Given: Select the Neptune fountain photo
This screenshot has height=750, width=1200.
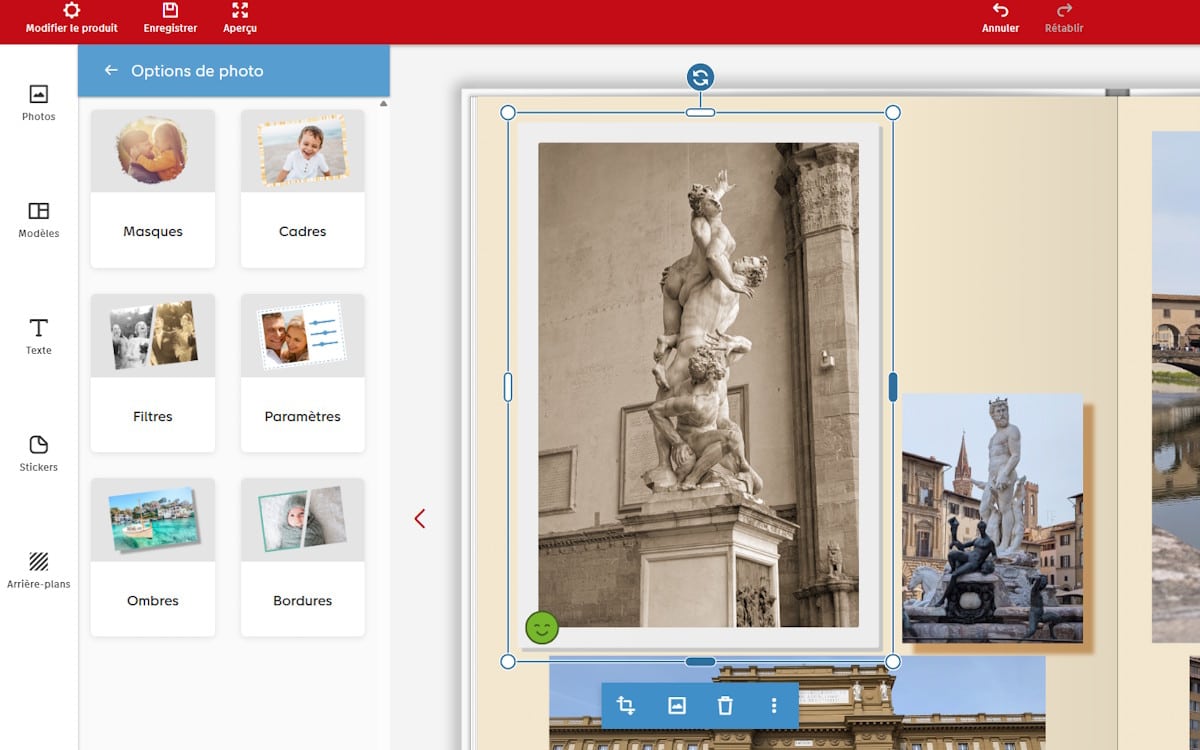Looking at the screenshot, I should [992, 518].
